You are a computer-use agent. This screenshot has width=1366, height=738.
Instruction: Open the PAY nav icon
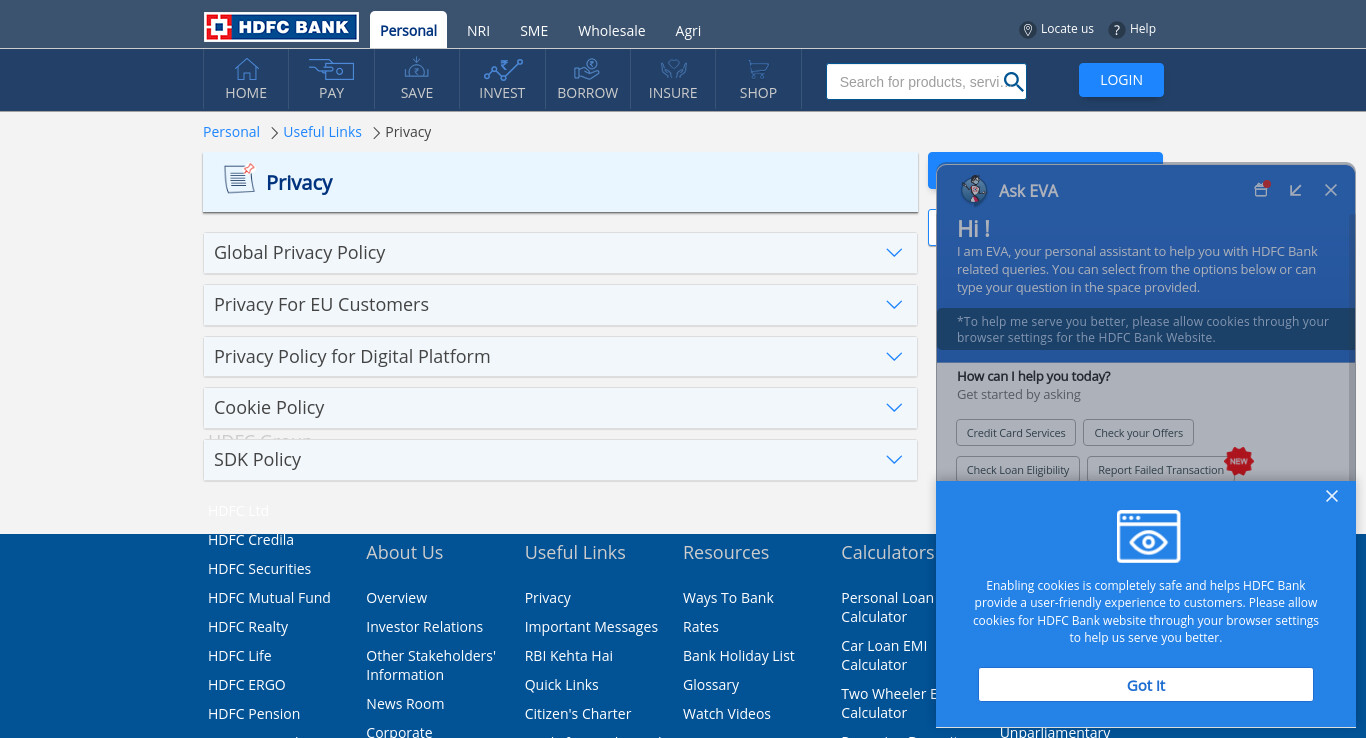coord(331,69)
